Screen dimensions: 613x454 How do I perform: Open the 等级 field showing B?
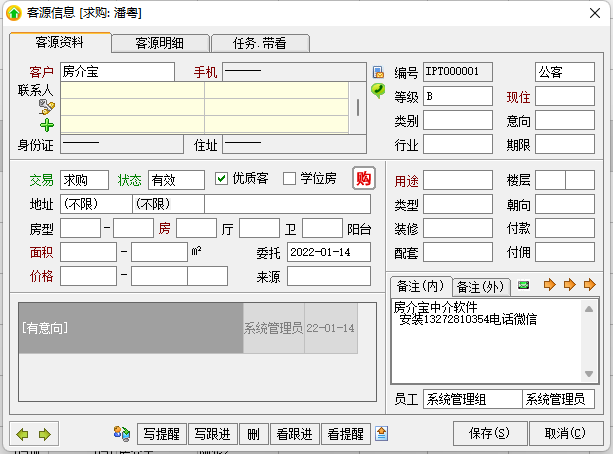tap(457, 97)
